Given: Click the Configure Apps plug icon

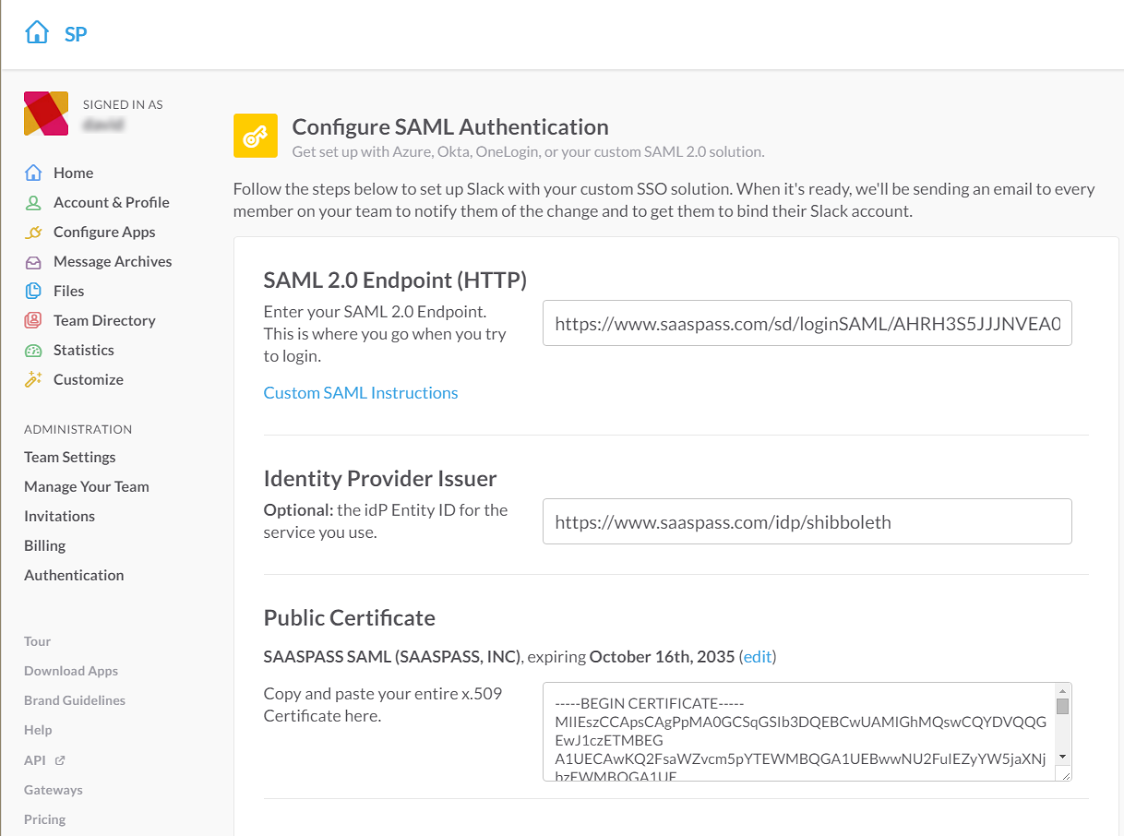Looking at the screenshot, I should pos(33,232).
